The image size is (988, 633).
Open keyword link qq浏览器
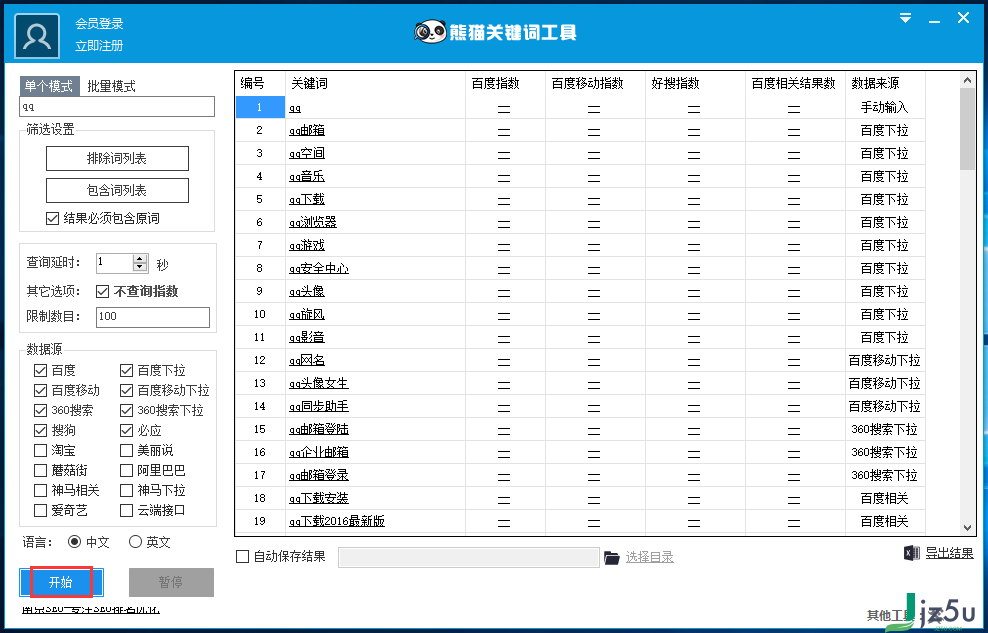[313, 222]
